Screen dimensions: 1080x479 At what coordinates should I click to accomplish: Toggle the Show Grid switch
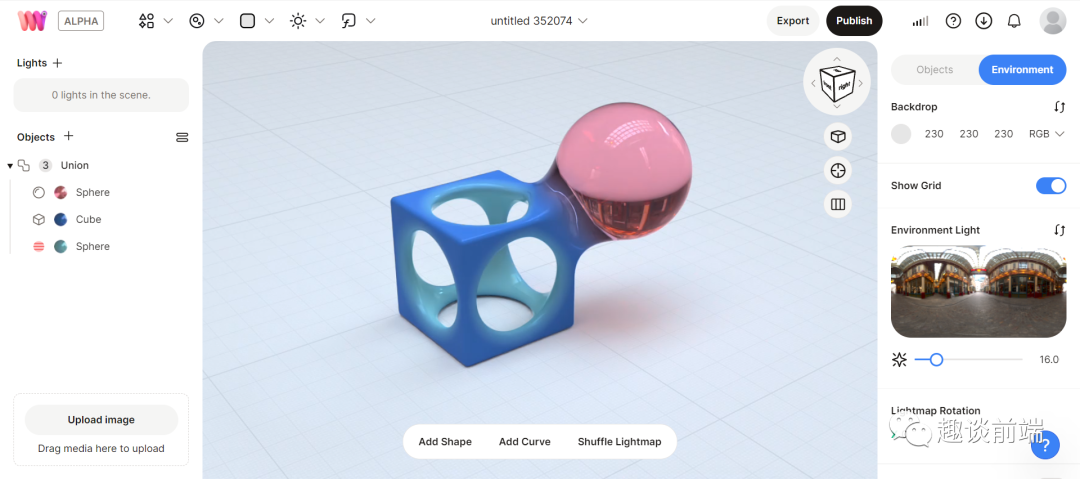click(1051, 185)
